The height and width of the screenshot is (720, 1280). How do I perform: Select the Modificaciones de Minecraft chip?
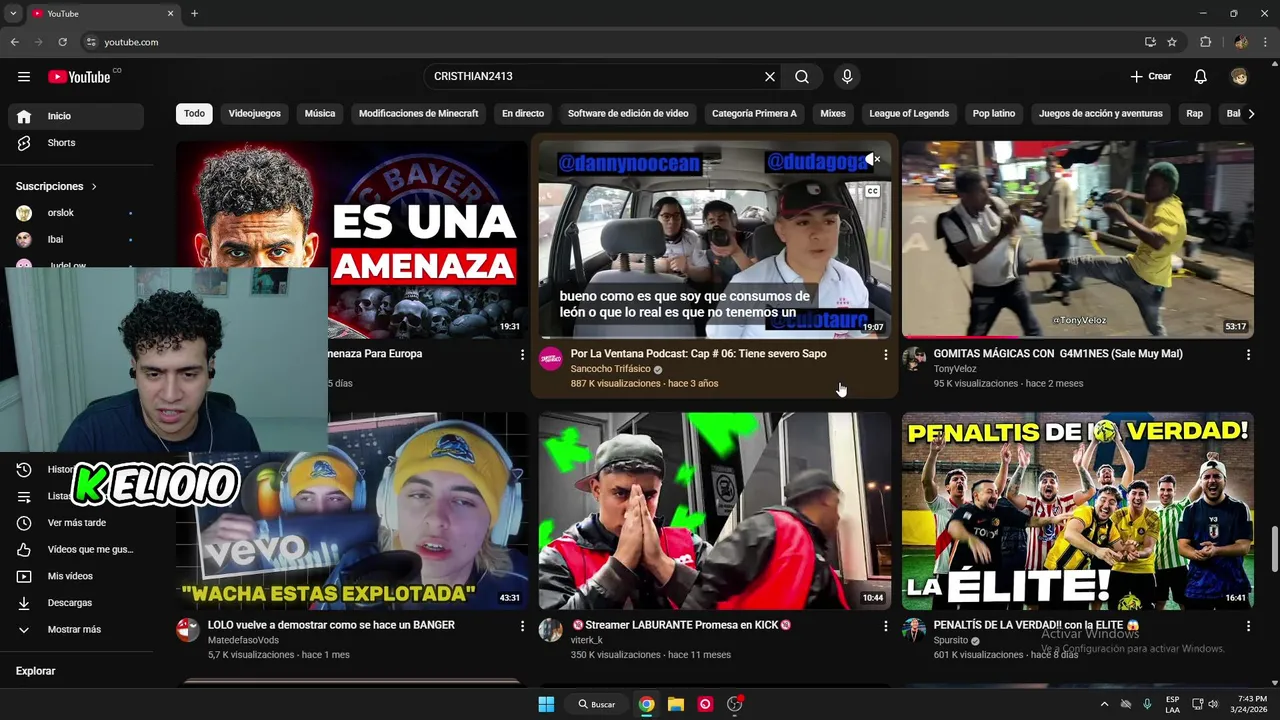pos(418,114)
